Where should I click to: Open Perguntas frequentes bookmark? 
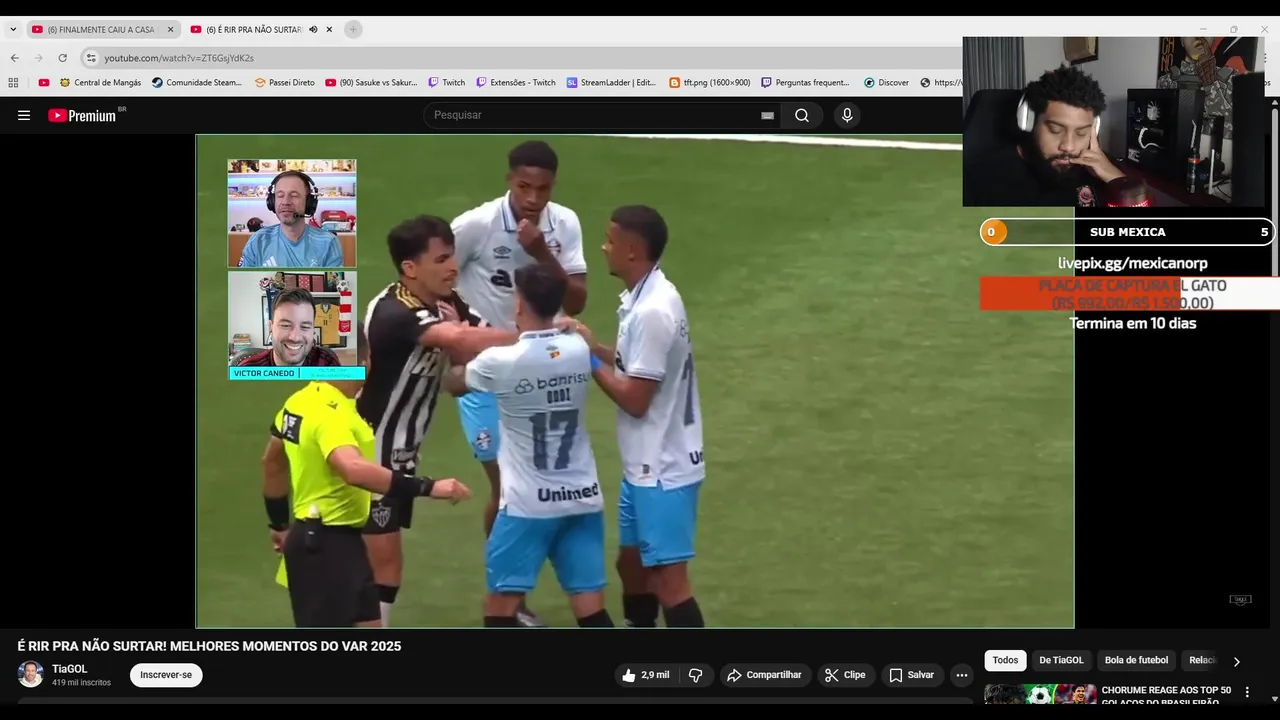(806, 83)
